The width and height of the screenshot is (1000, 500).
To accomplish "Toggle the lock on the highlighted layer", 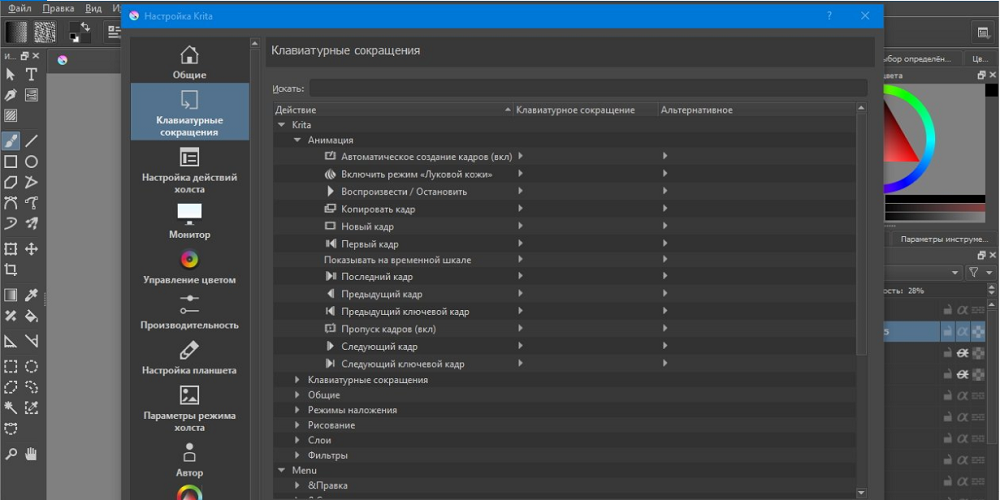I will (x=947, y=331).
